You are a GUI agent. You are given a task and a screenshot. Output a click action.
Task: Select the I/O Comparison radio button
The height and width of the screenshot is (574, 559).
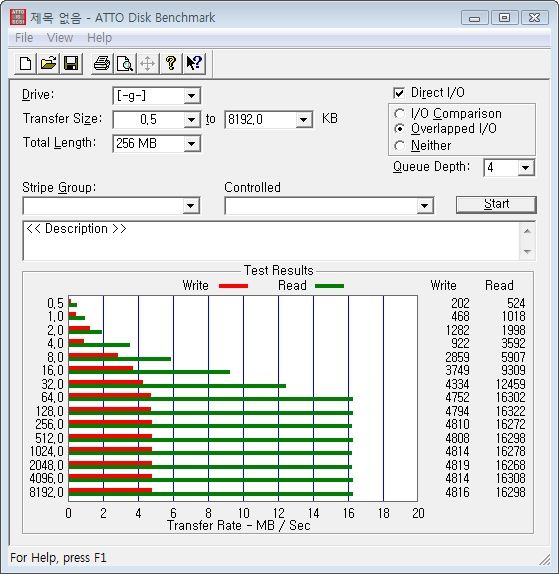(399, 113)
